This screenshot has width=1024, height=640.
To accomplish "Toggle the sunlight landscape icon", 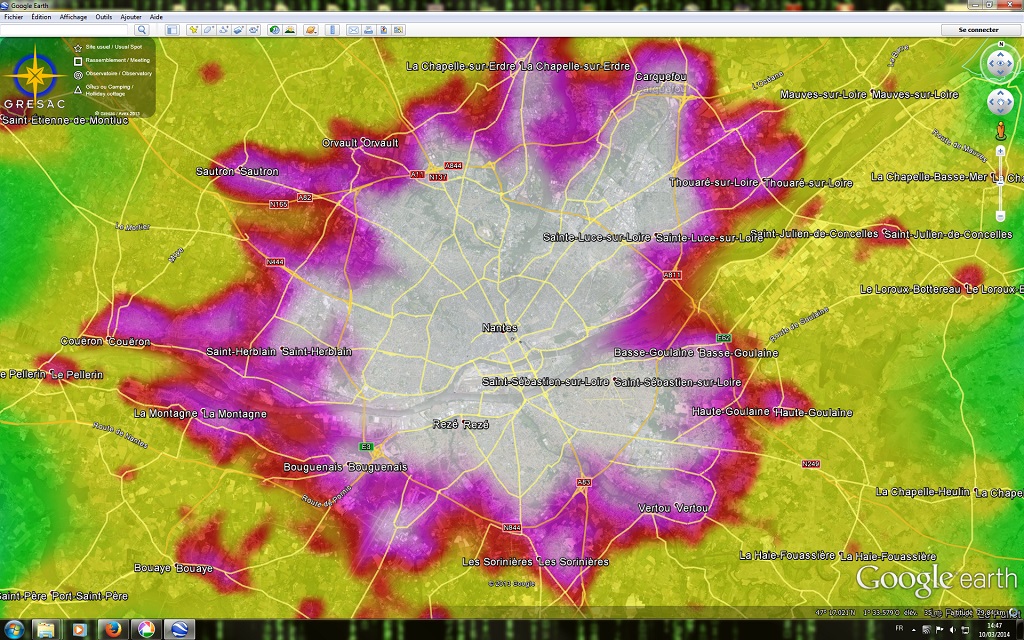I will [x=289, y=29].
